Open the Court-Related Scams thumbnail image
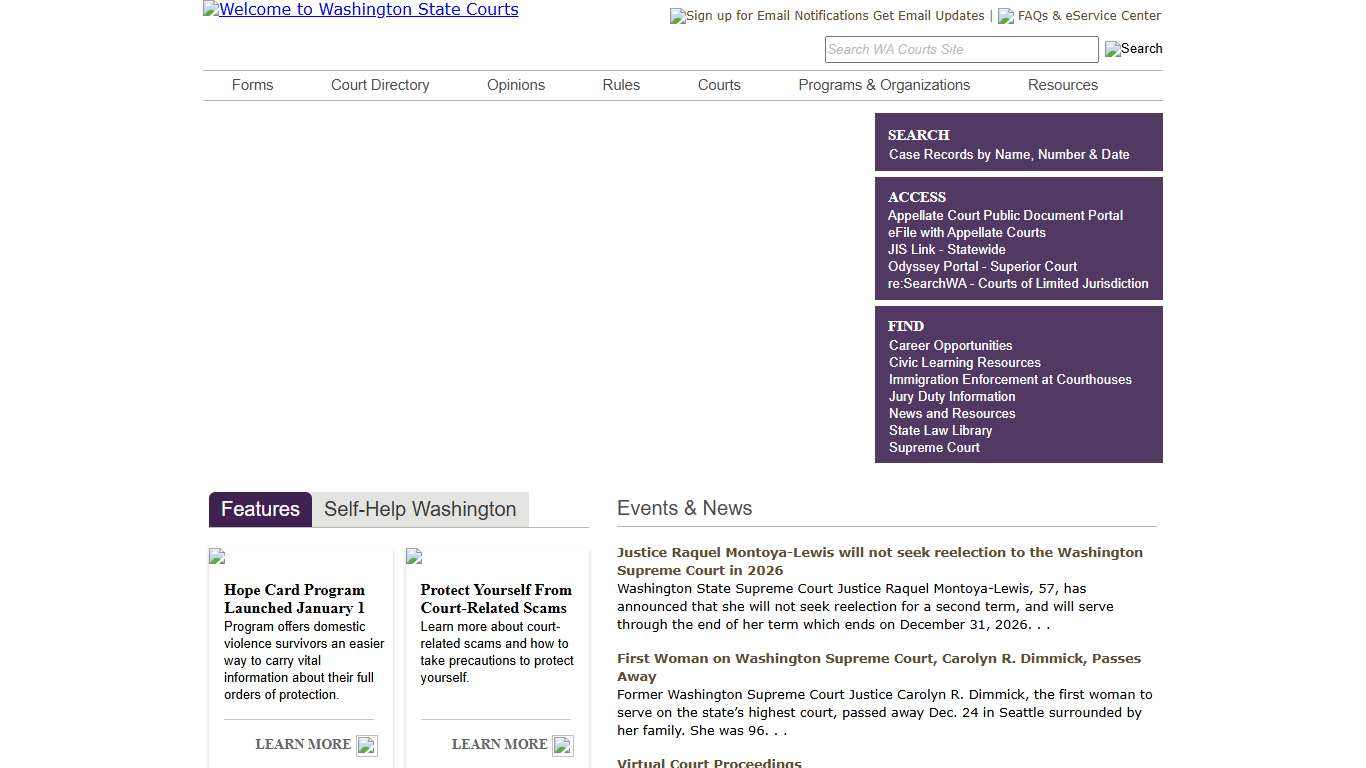Screen dimensions: 1366x768 pos(414,557)
